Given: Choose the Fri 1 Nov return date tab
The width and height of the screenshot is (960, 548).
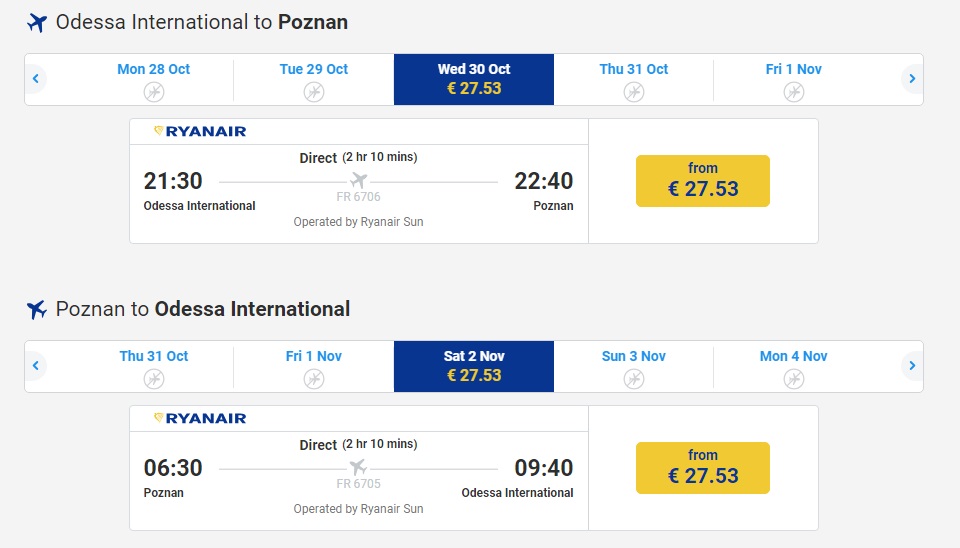Looking at the screenshot, I should point(314,366).
